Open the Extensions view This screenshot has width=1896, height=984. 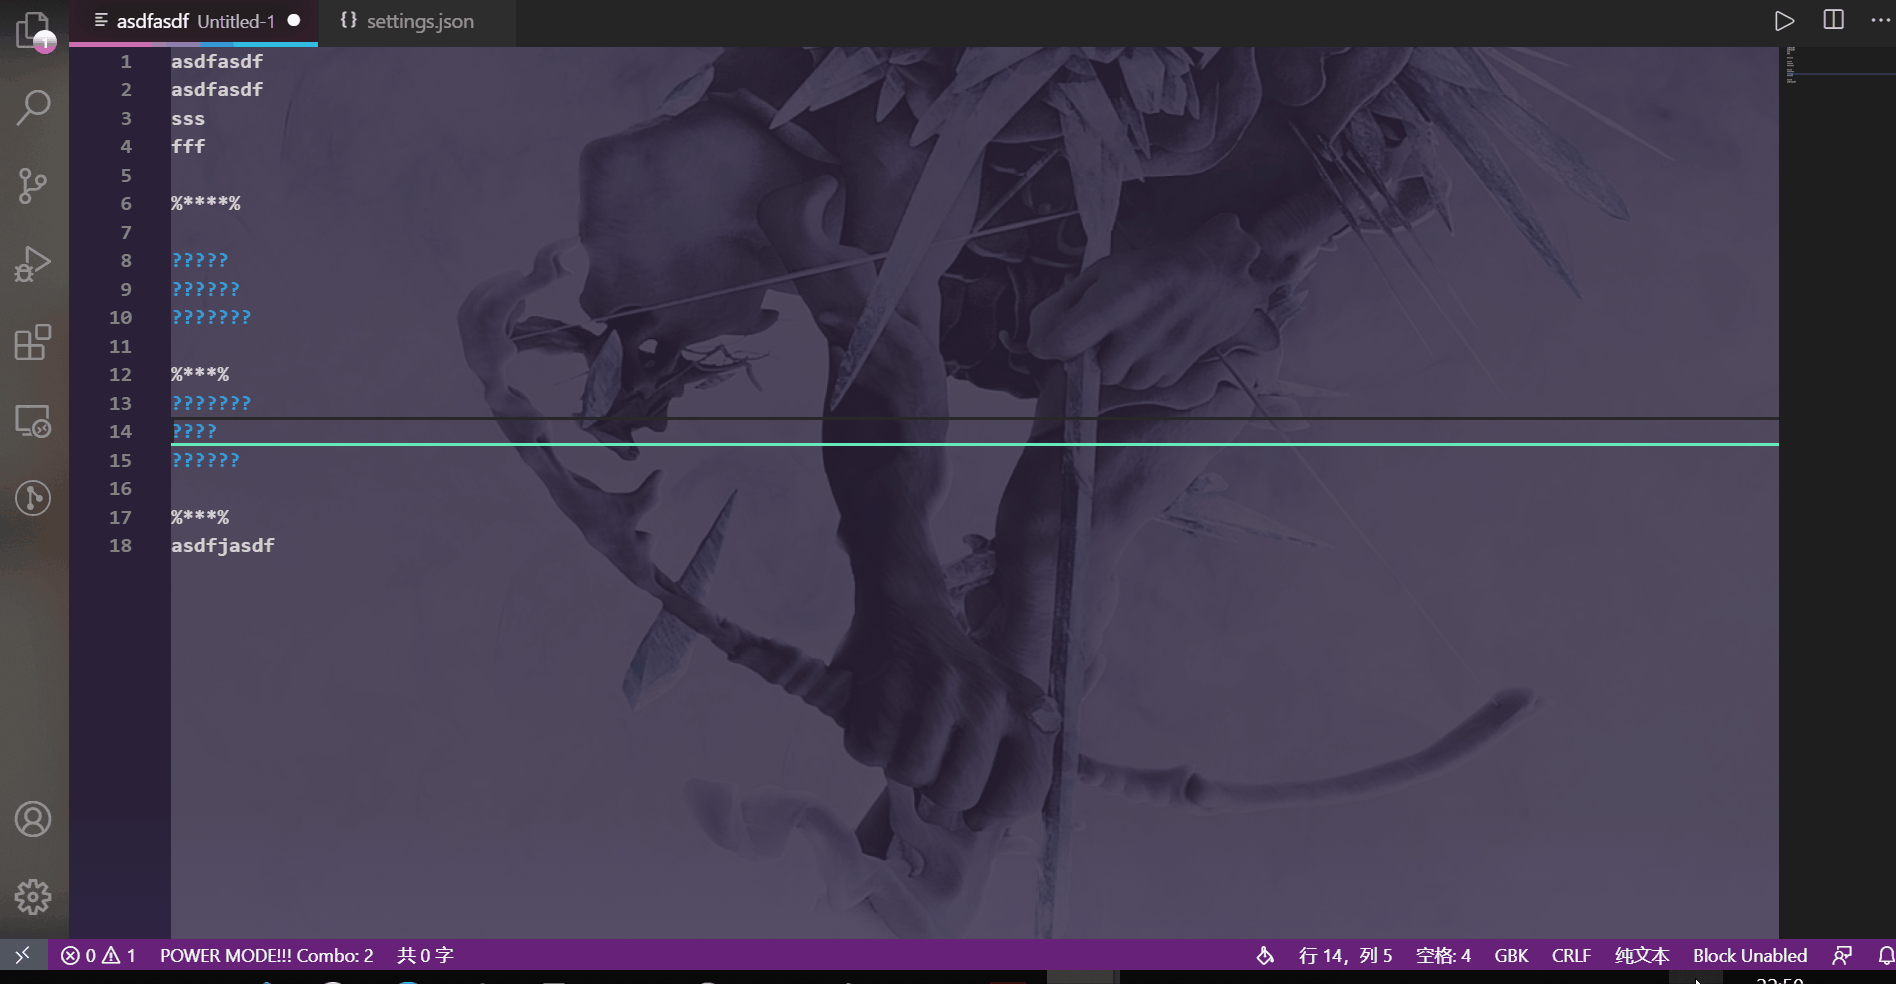pos(33,342)
